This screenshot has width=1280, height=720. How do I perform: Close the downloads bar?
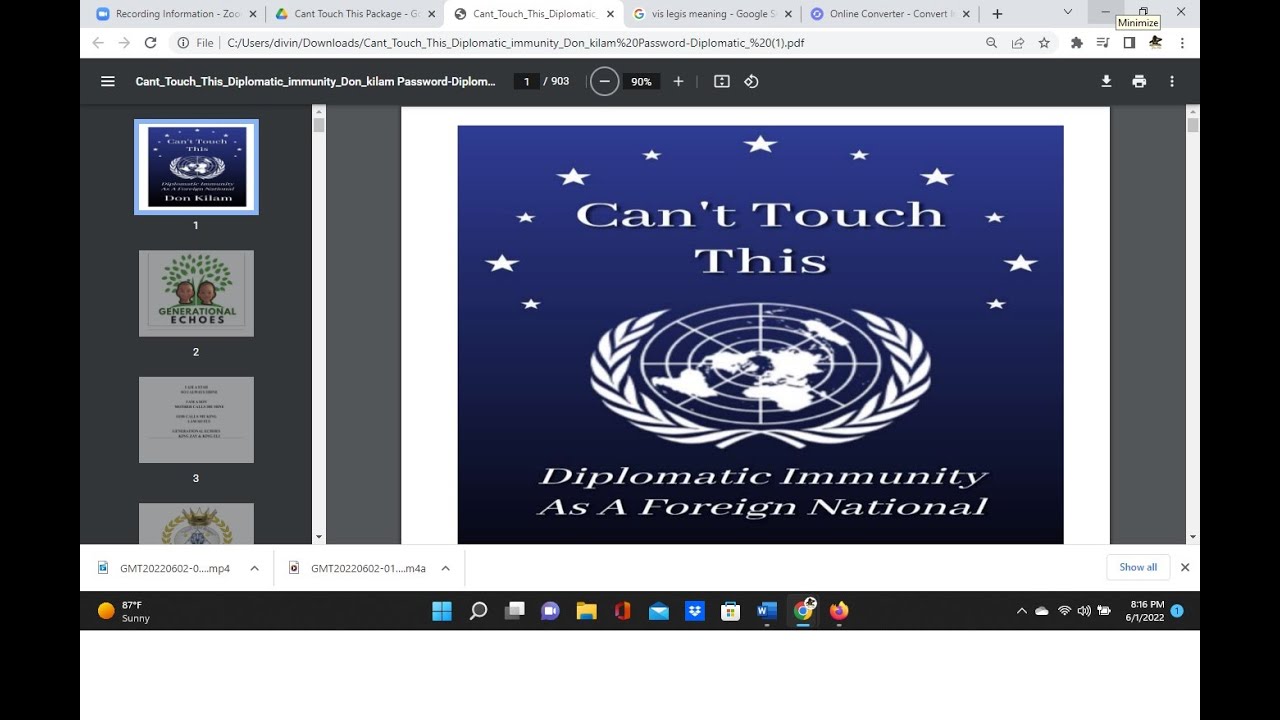(1185, 567)
